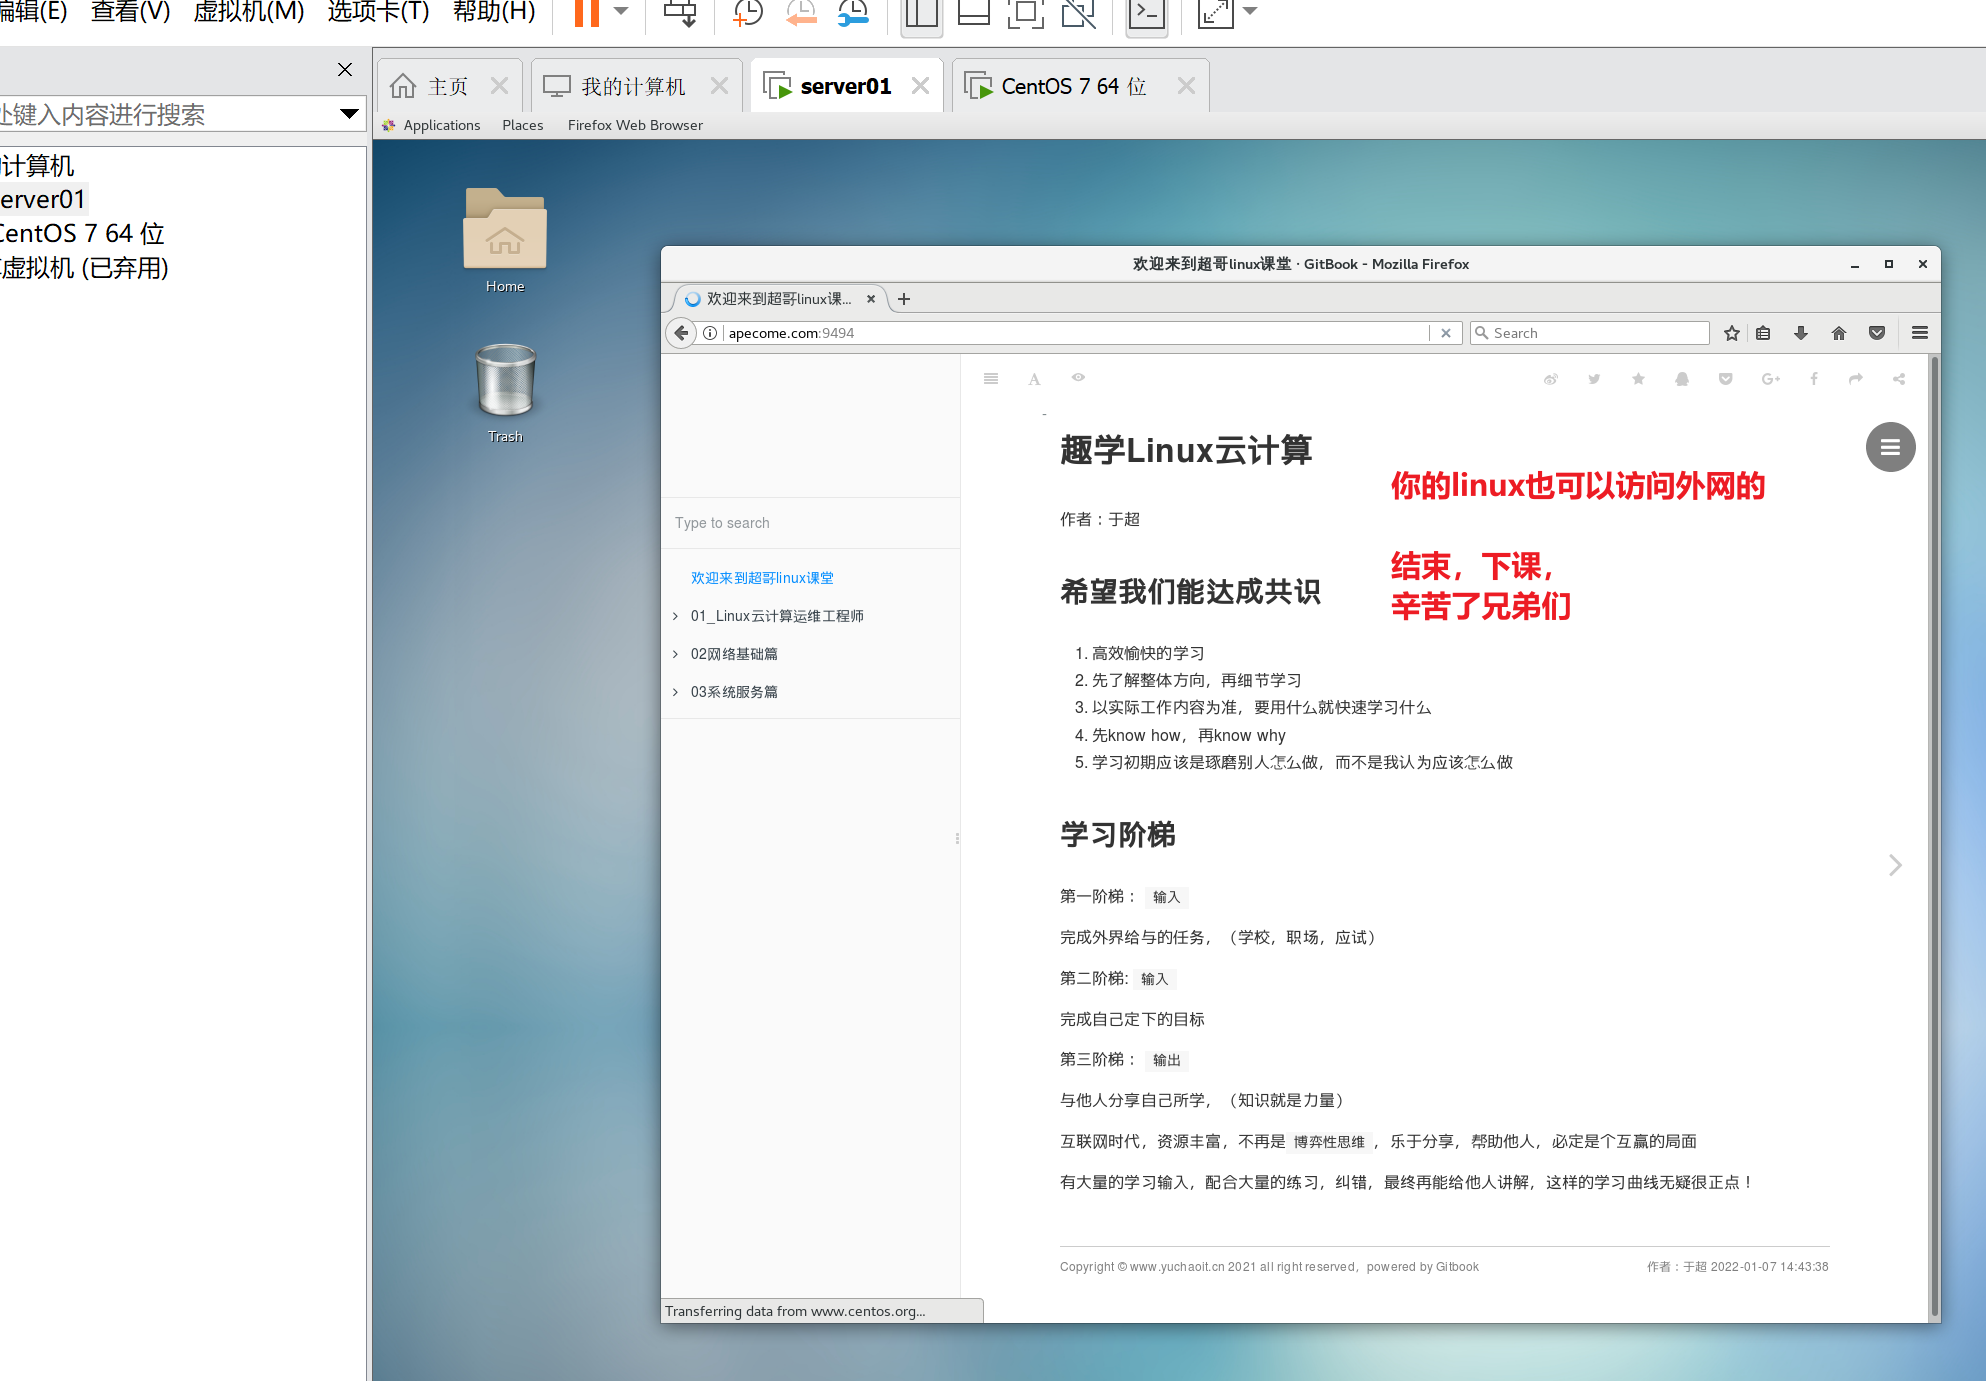Click the VMware pause button
This screenshot has width=1986, height=1381.
click(586, 13)
